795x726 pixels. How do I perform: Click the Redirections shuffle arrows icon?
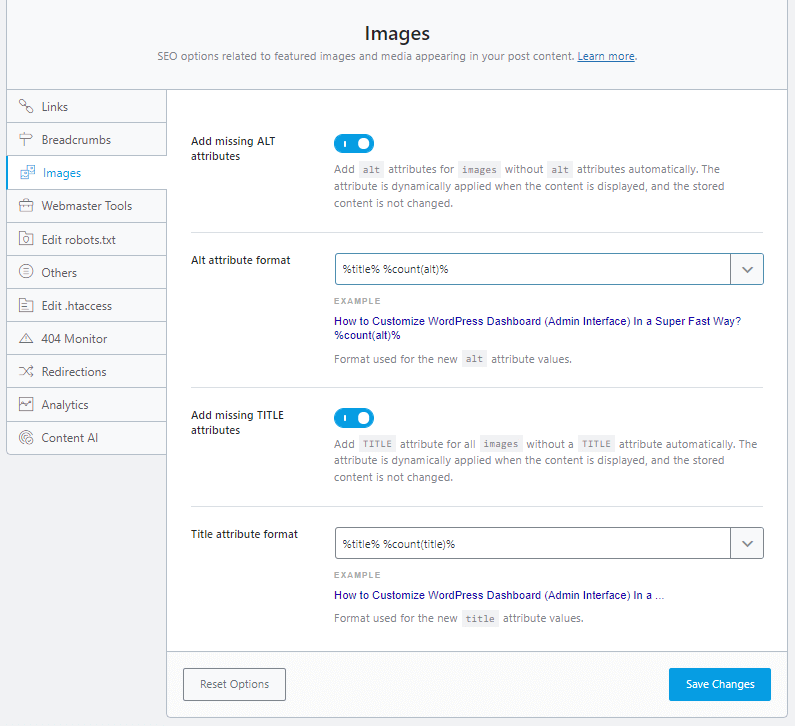click(26, 372)
